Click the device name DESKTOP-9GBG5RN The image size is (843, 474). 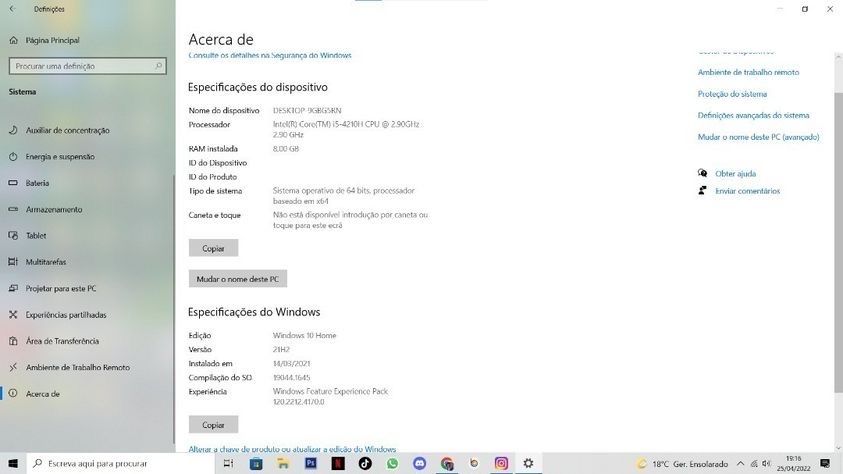coord(307,110)
